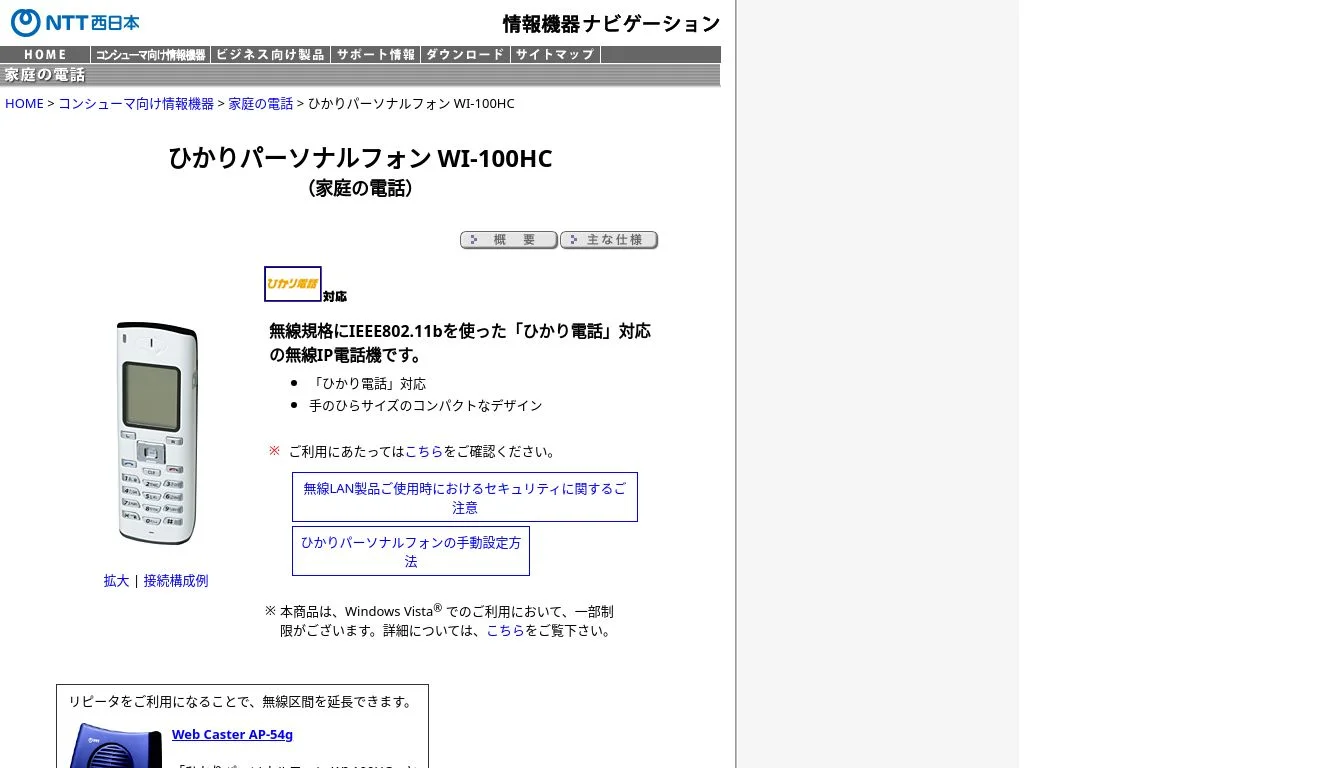Click the ひかり電話 対応 badge icon
This screenshot has height=768, width=1336.
coord(305,284)
